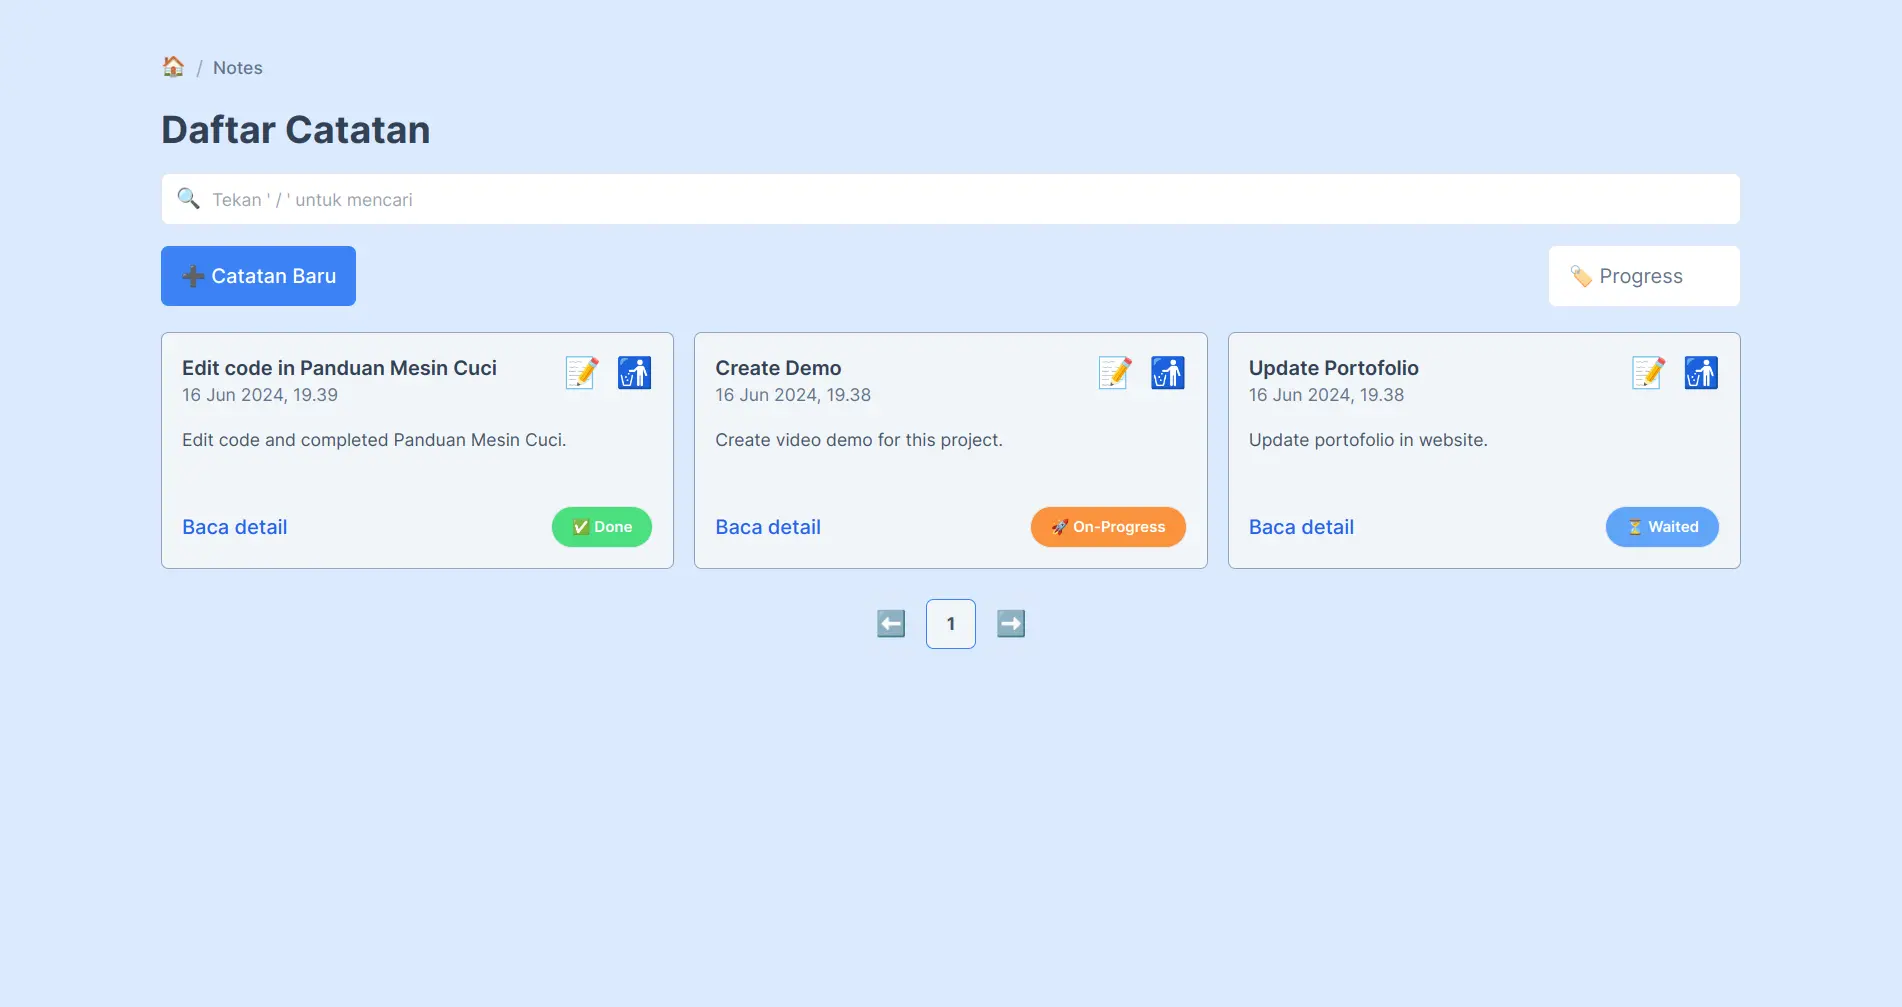1902x1007 pixels.
Task: Go to previous page with left arrow
Action: 891,624
